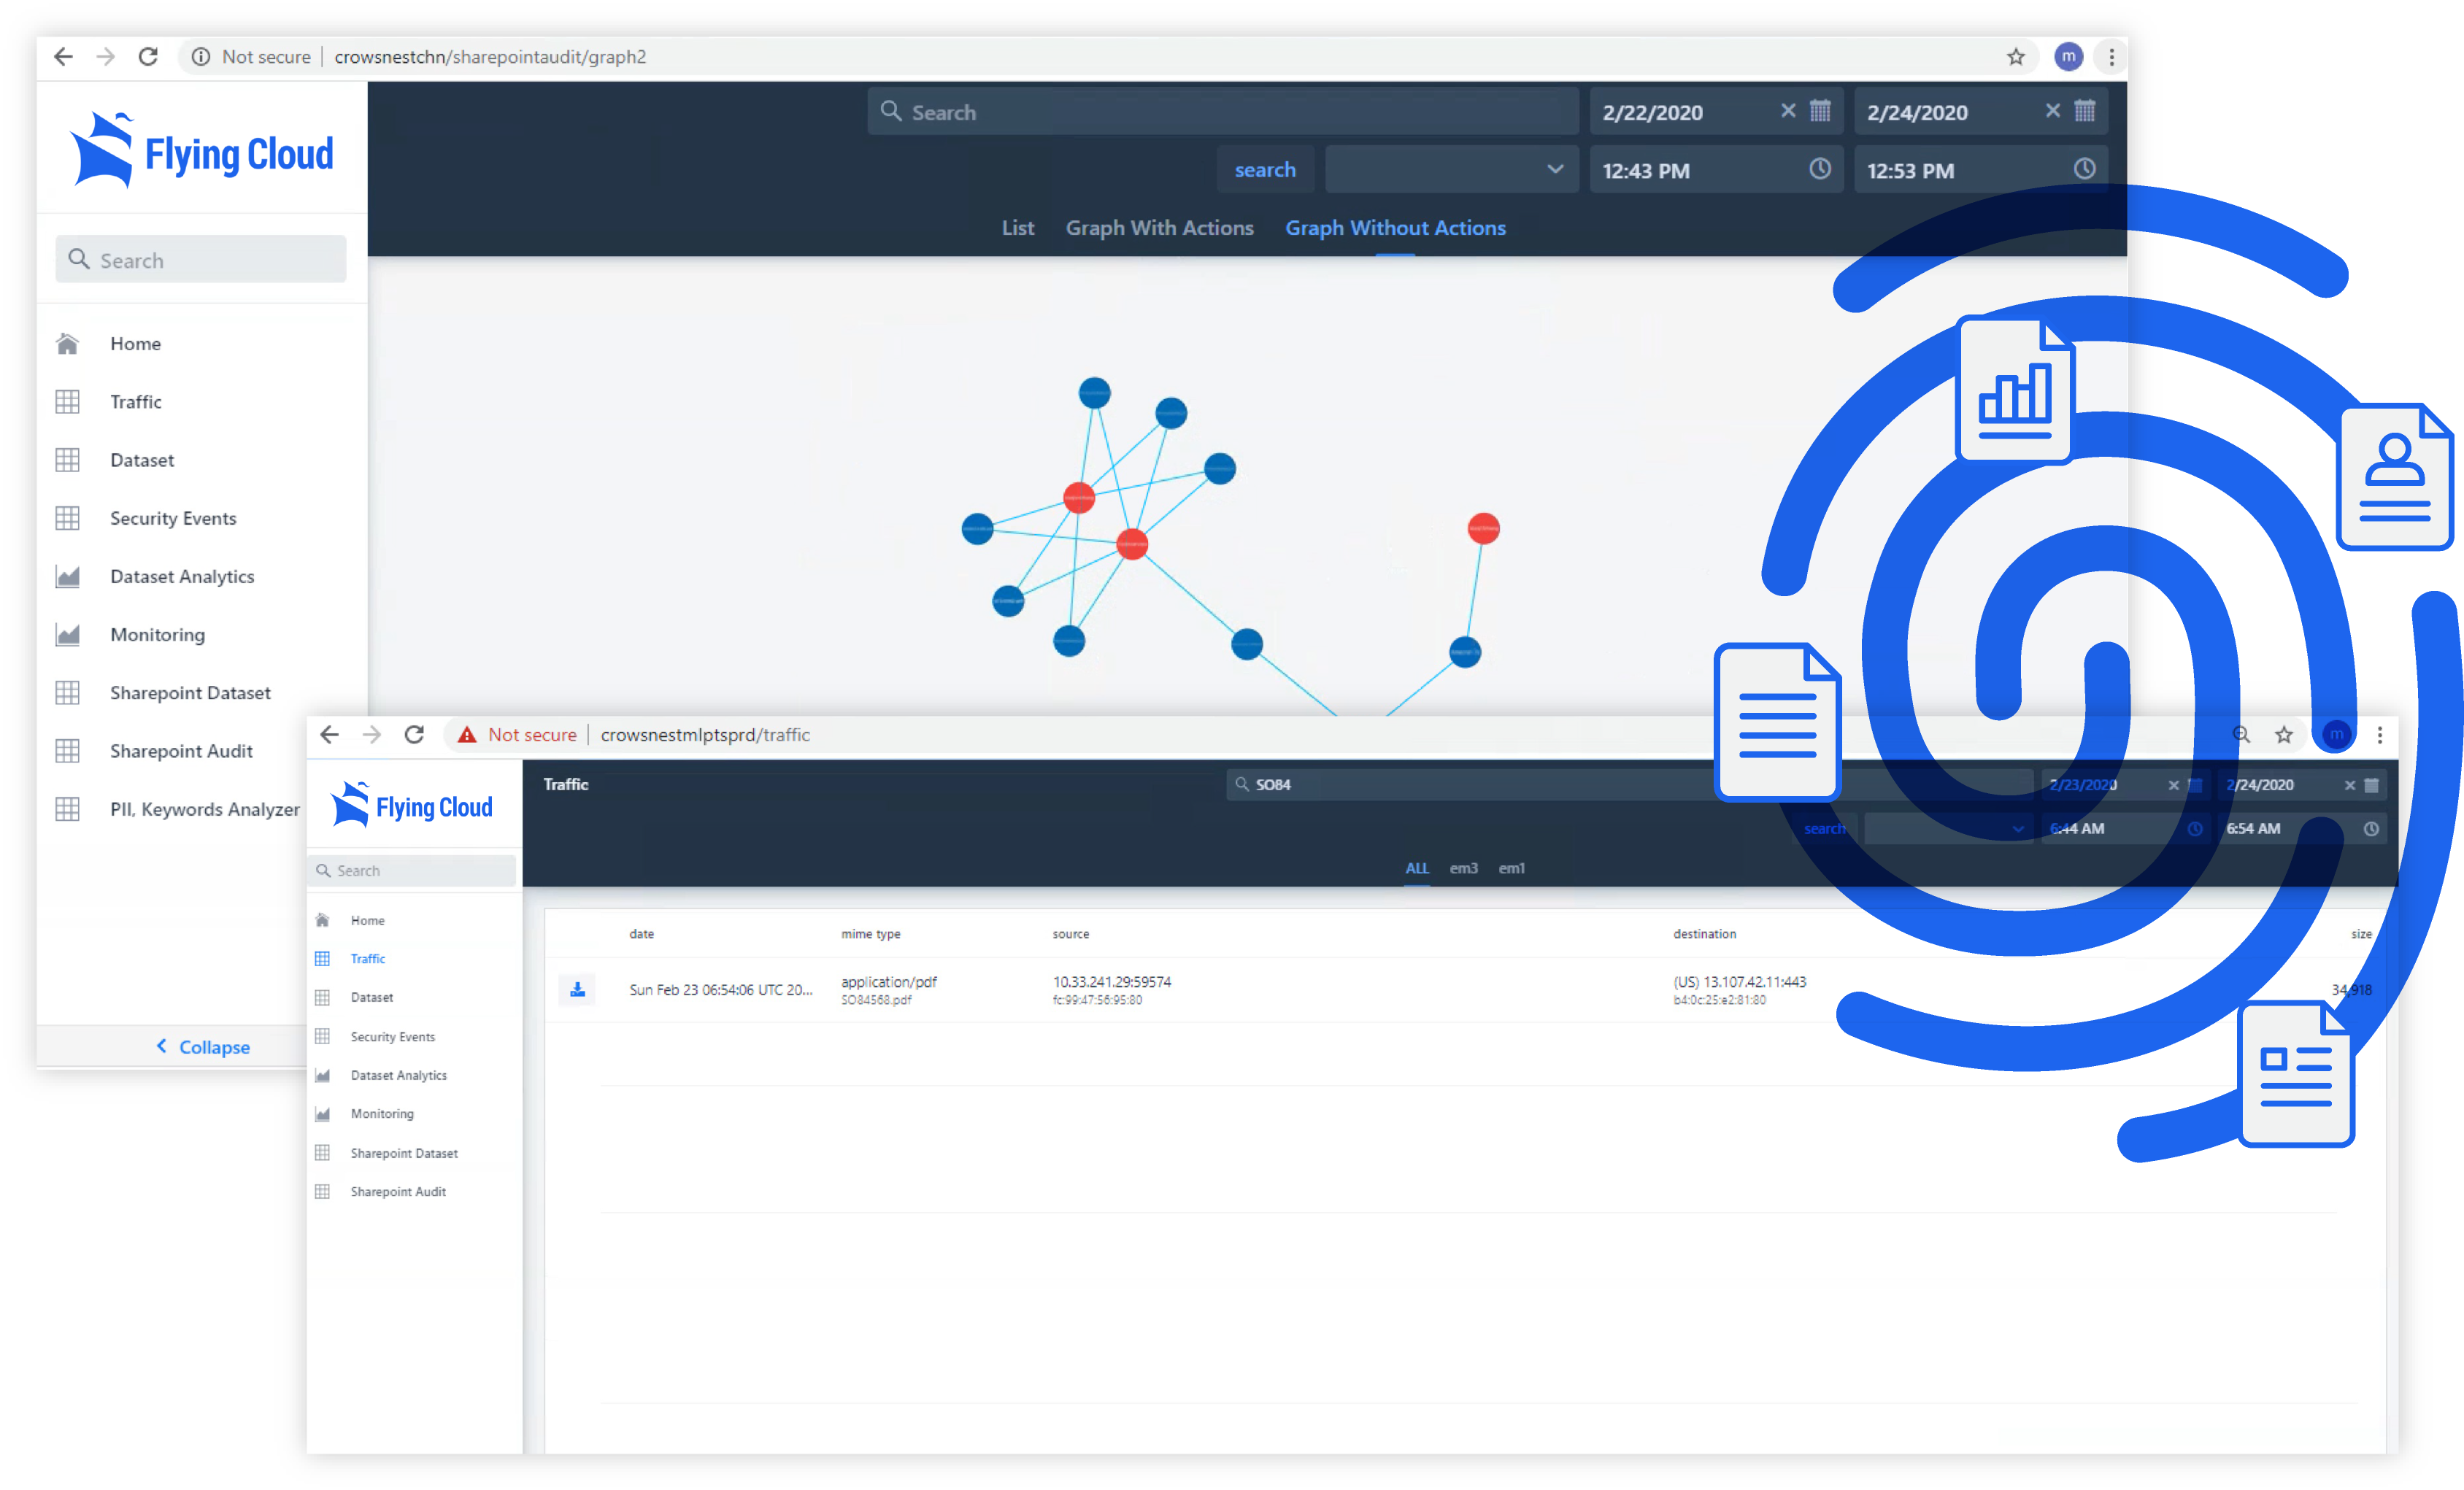Bookmark the traffic page with star
Screen dimensions: 2464x1490
click(x=2284, y=735)
